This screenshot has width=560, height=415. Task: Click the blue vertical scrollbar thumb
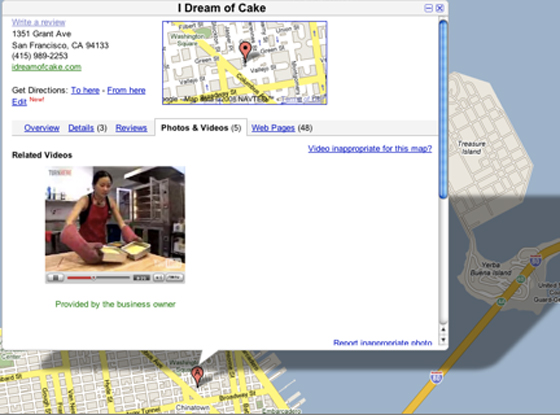(443, 109)
